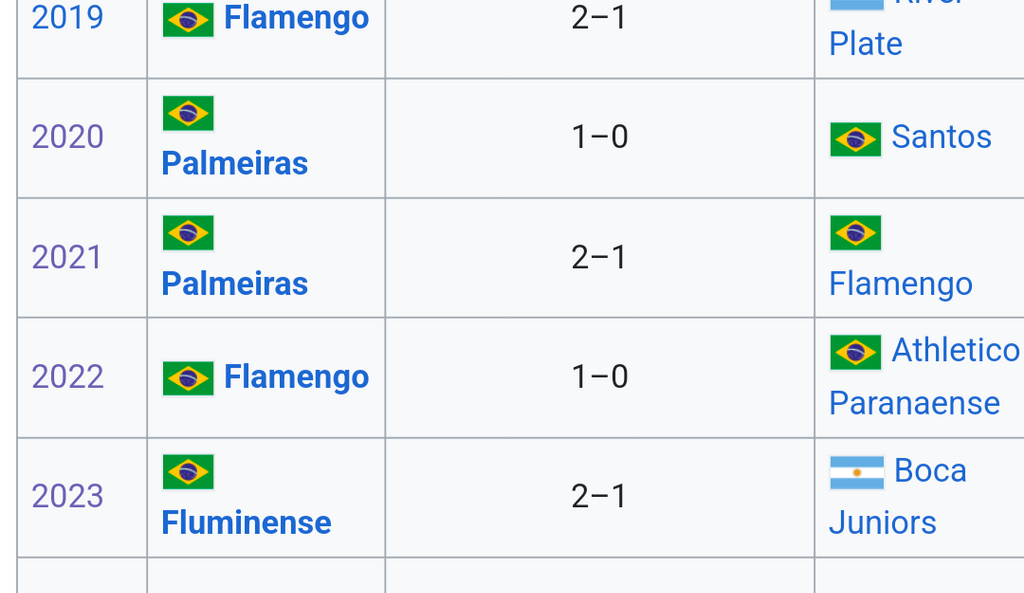Click Brazil flag above Palmeiras in 2020 row
Screen dimensions: 1024x593
188,114
